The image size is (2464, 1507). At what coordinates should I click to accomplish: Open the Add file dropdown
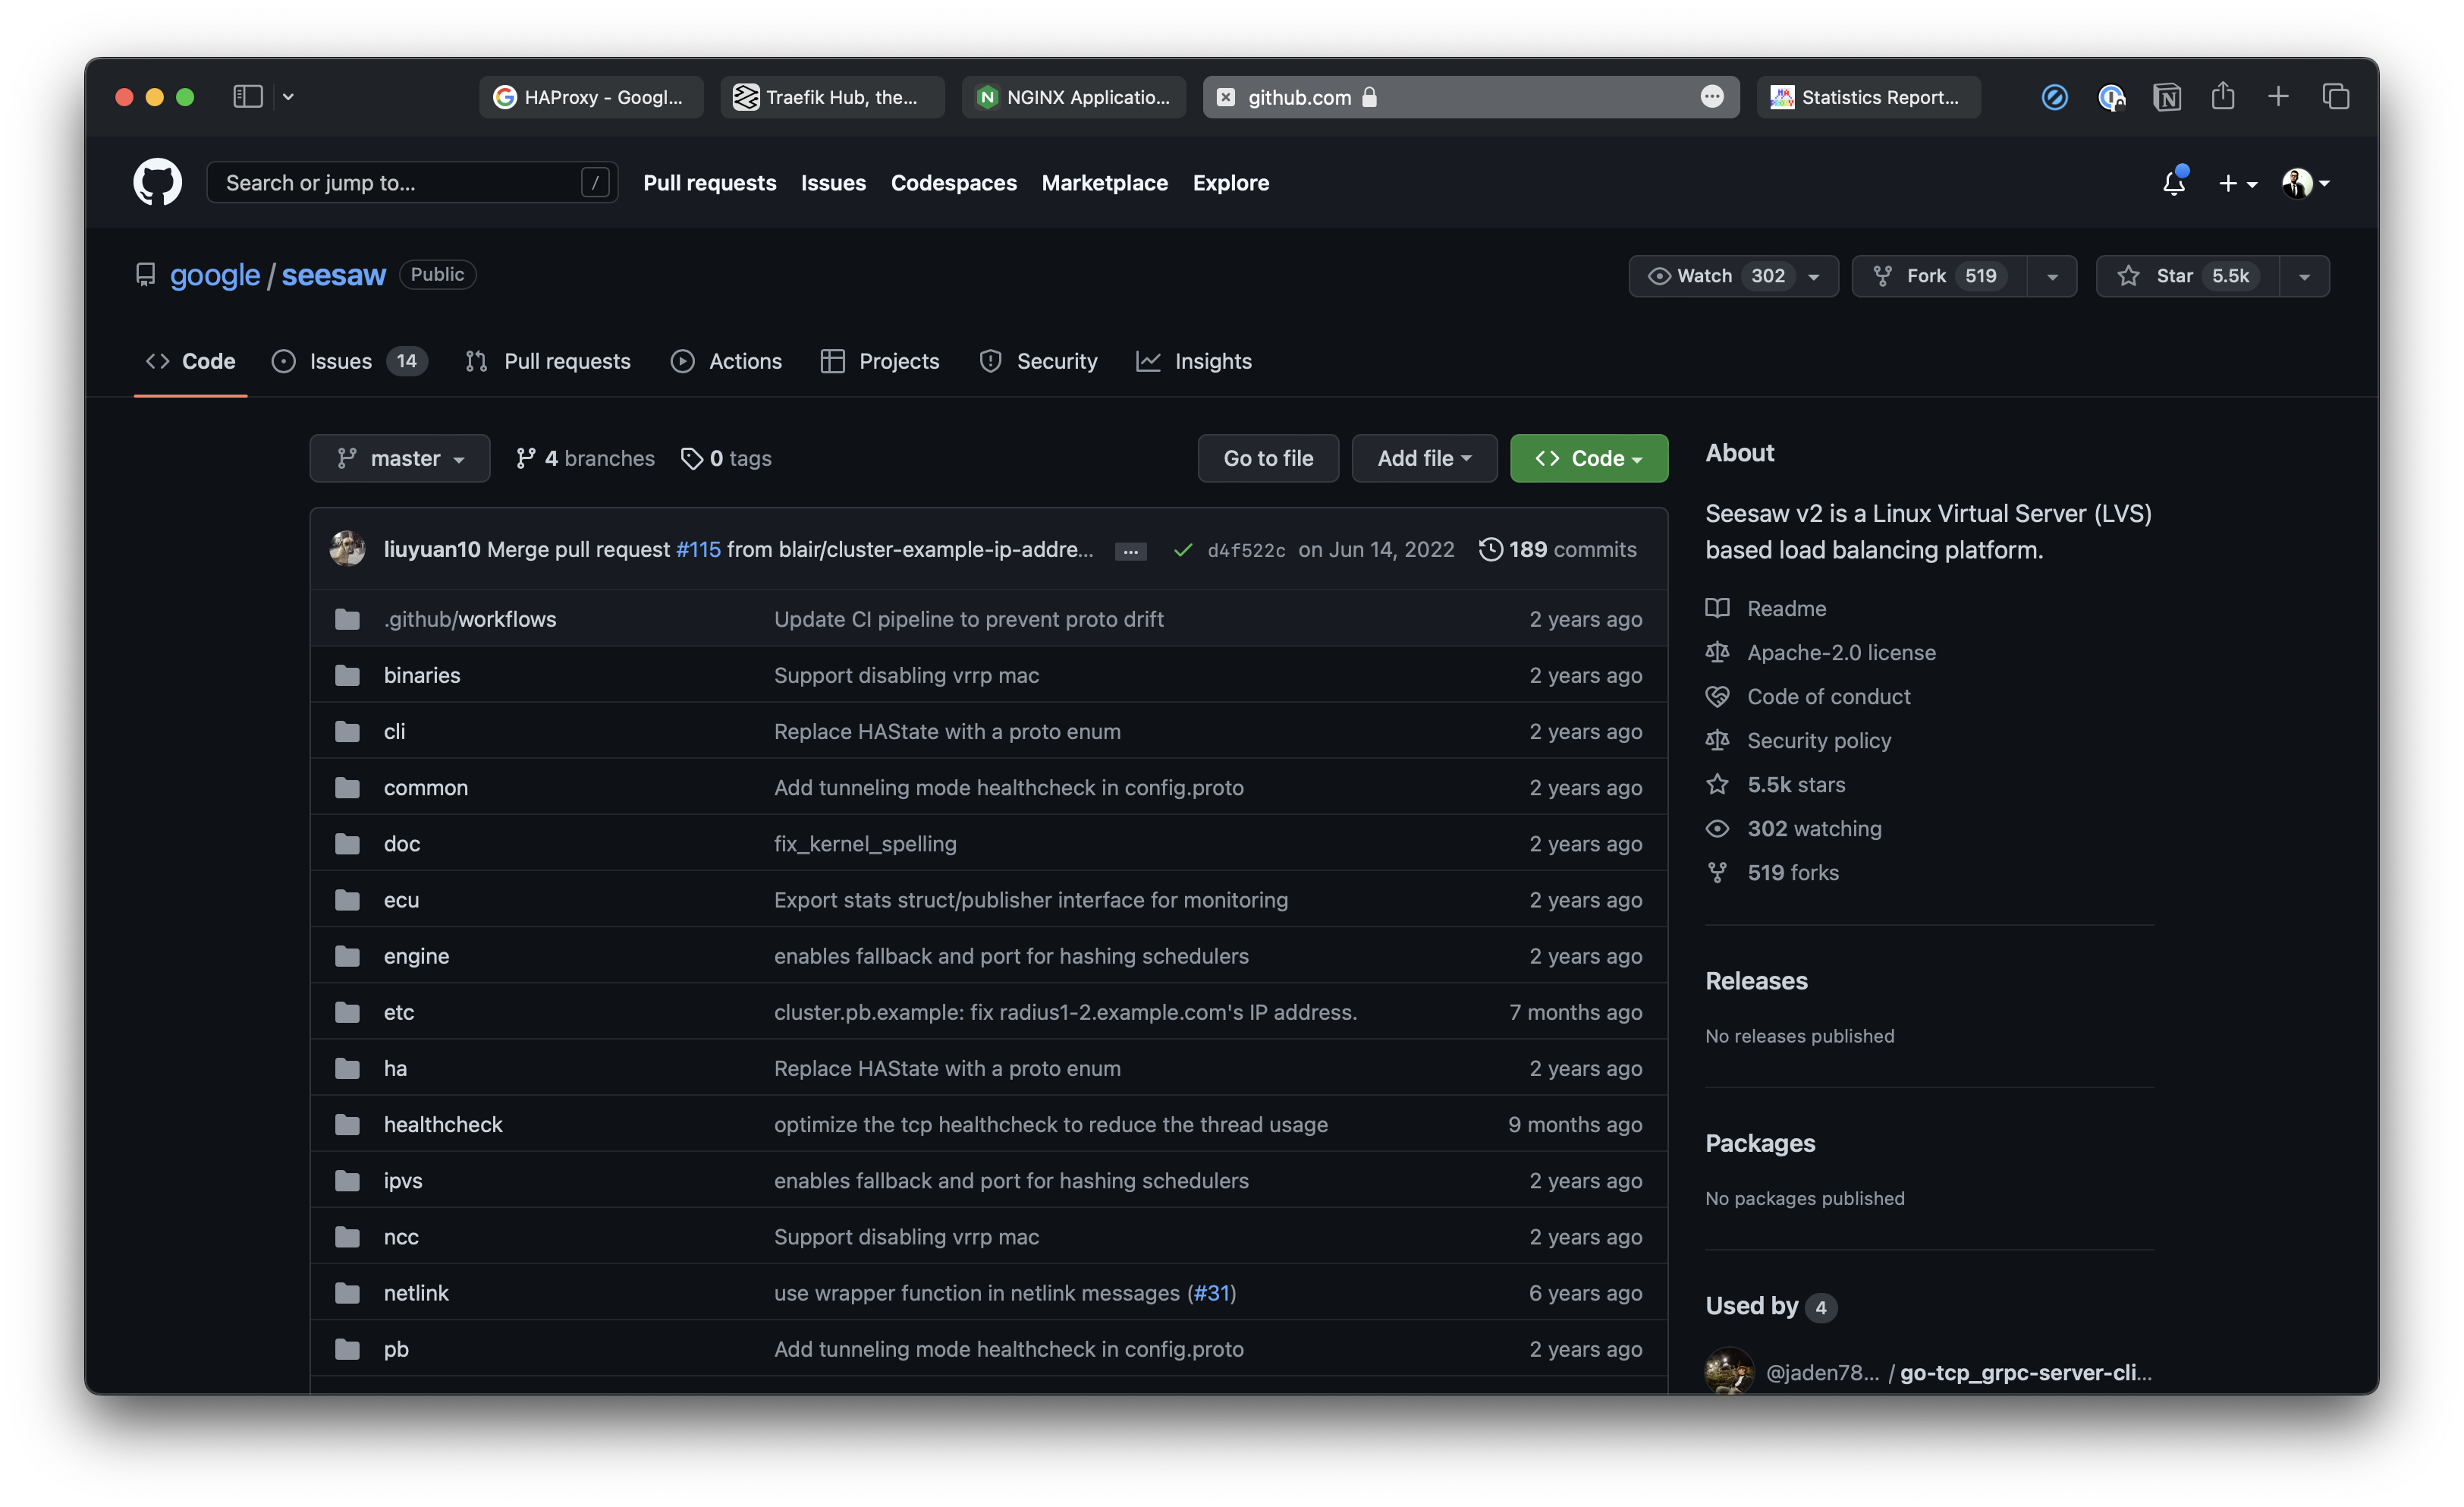coord(1424,458)
